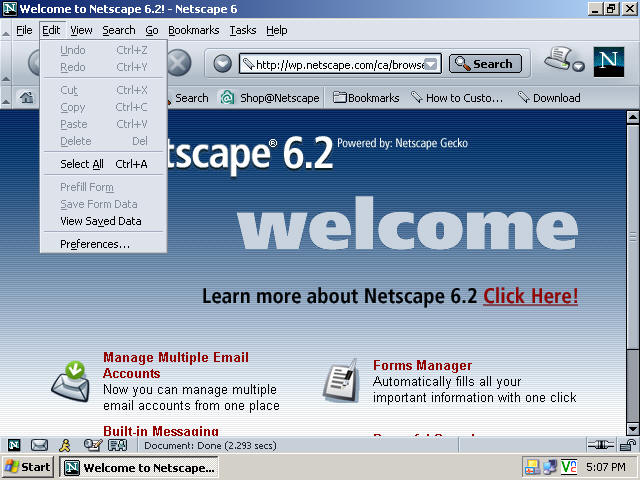Click the Stop loading button icon
This screenshot has width=640, height=480.
coord(179,63)
